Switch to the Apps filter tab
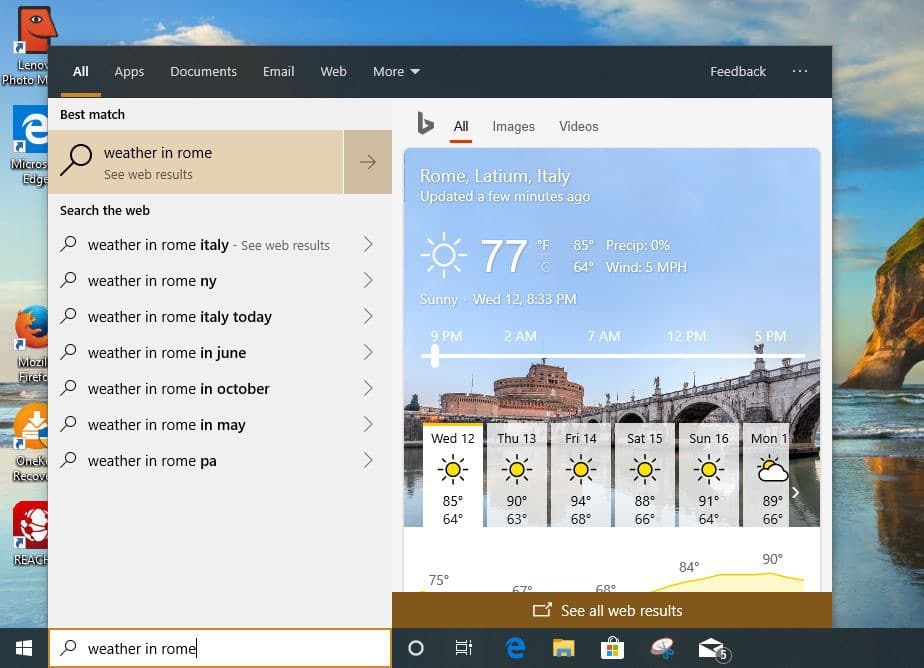This screenshot has width=924, height=668. pyautogui.click(x=129, y=71)
